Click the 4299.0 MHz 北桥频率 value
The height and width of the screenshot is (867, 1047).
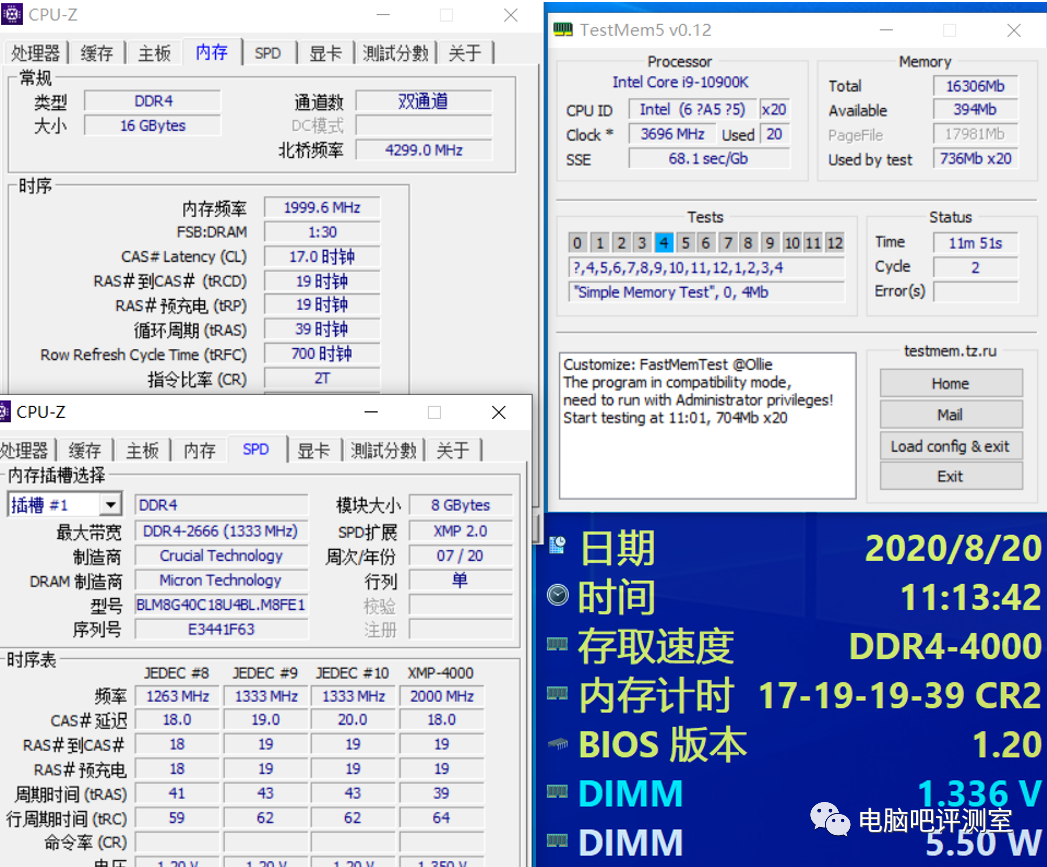click(x=424, y=150)
